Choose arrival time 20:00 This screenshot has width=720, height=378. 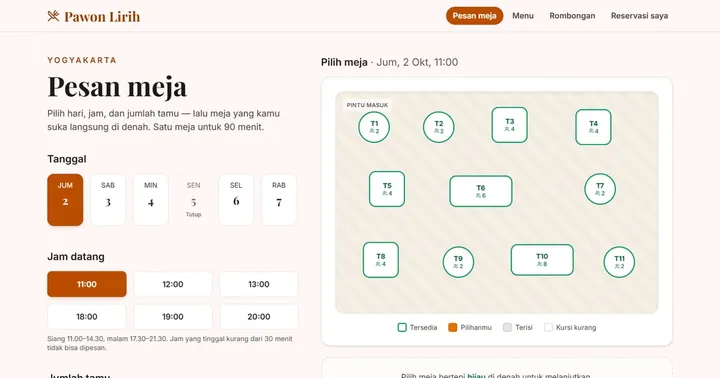tap(259, 316)
